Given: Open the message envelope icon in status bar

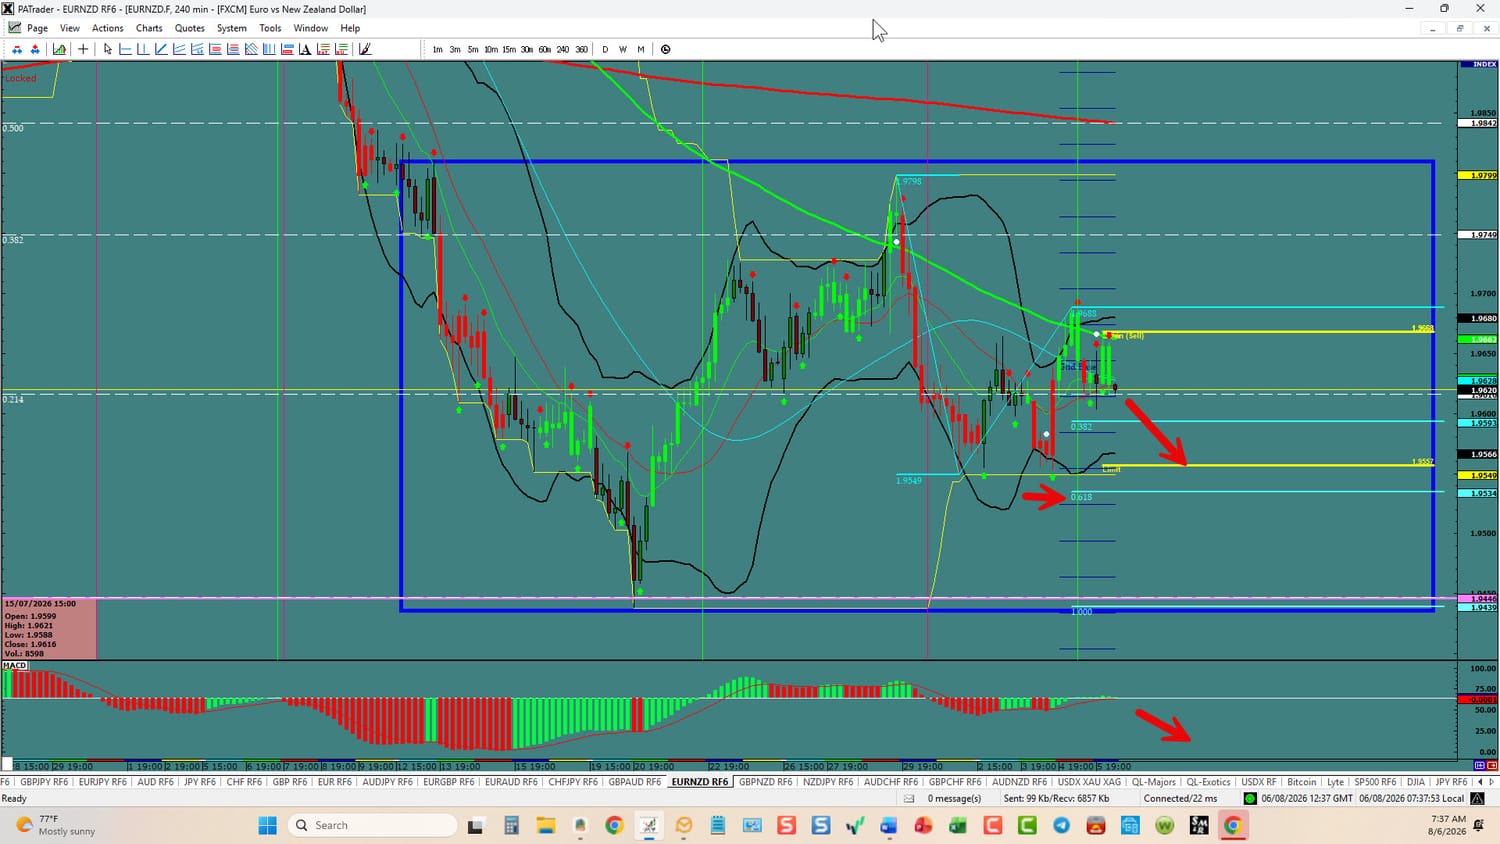Looking at the screenshot, I should (909, 799).
